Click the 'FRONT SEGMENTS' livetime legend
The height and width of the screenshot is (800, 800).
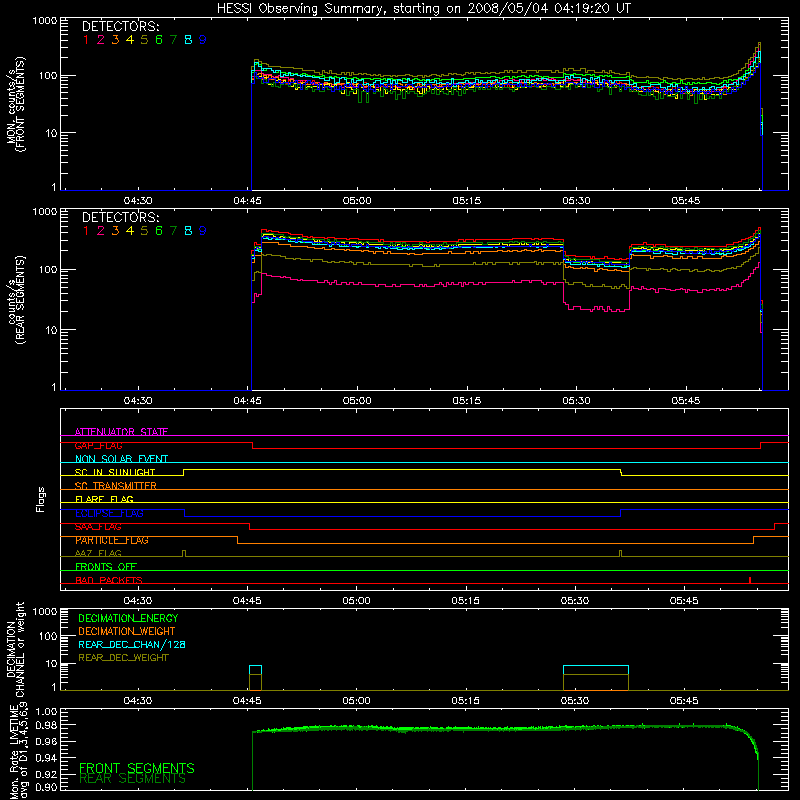(137, 768)
